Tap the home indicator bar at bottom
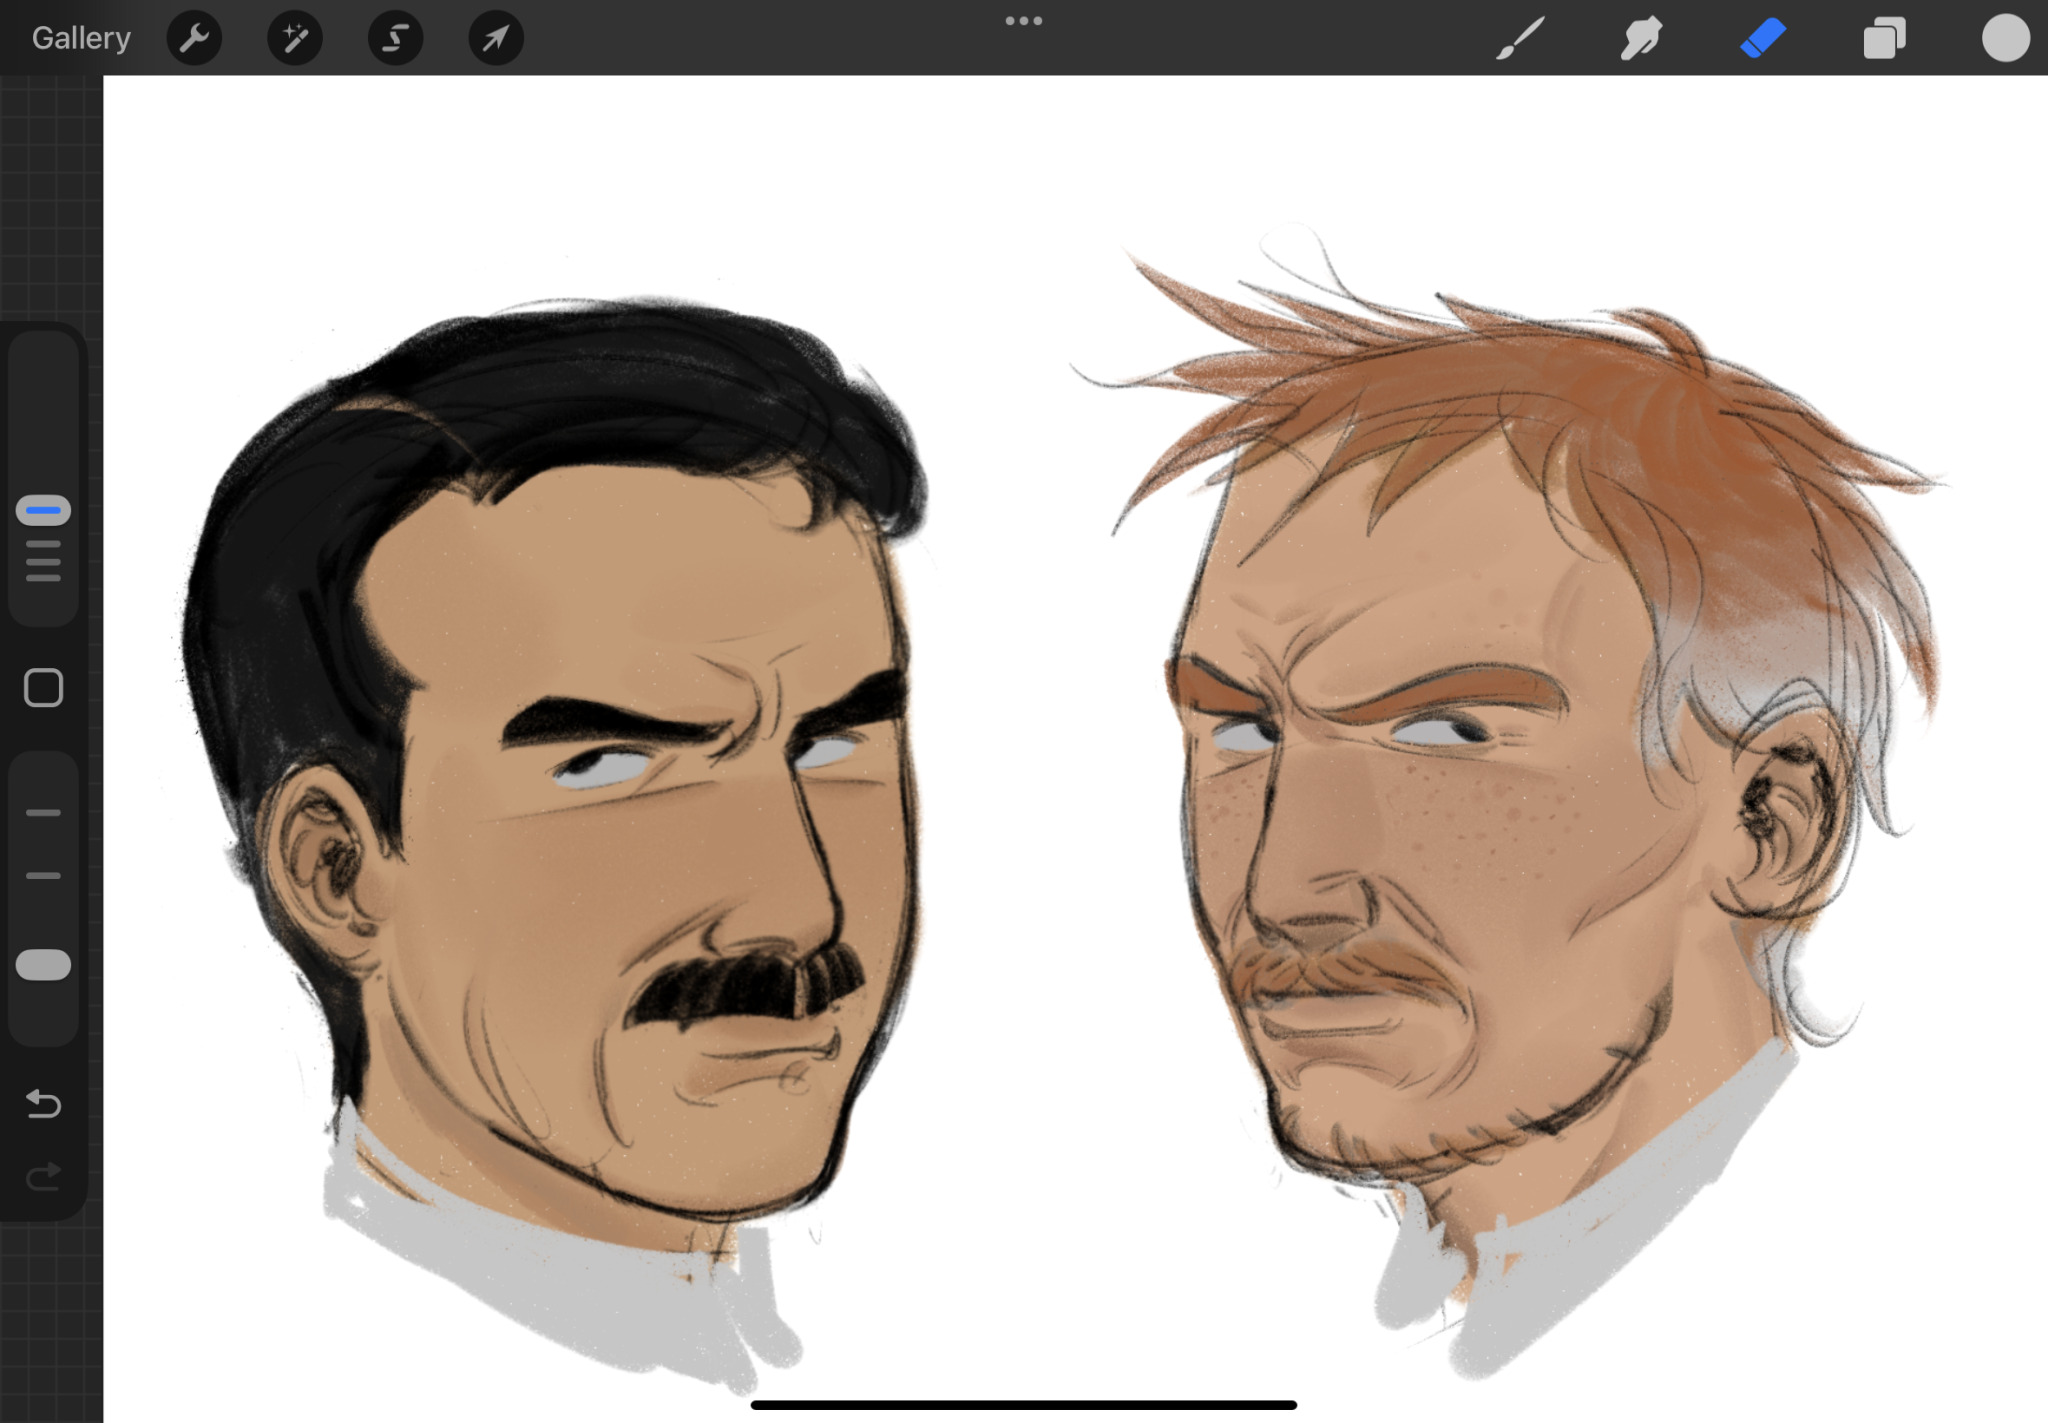Viewport: 2048px width, 1423px height. point(1023,1405)
